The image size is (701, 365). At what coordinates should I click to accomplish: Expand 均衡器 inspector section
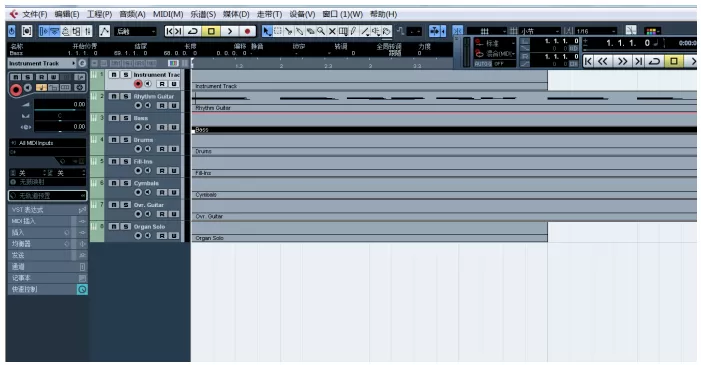coord(47,244)
